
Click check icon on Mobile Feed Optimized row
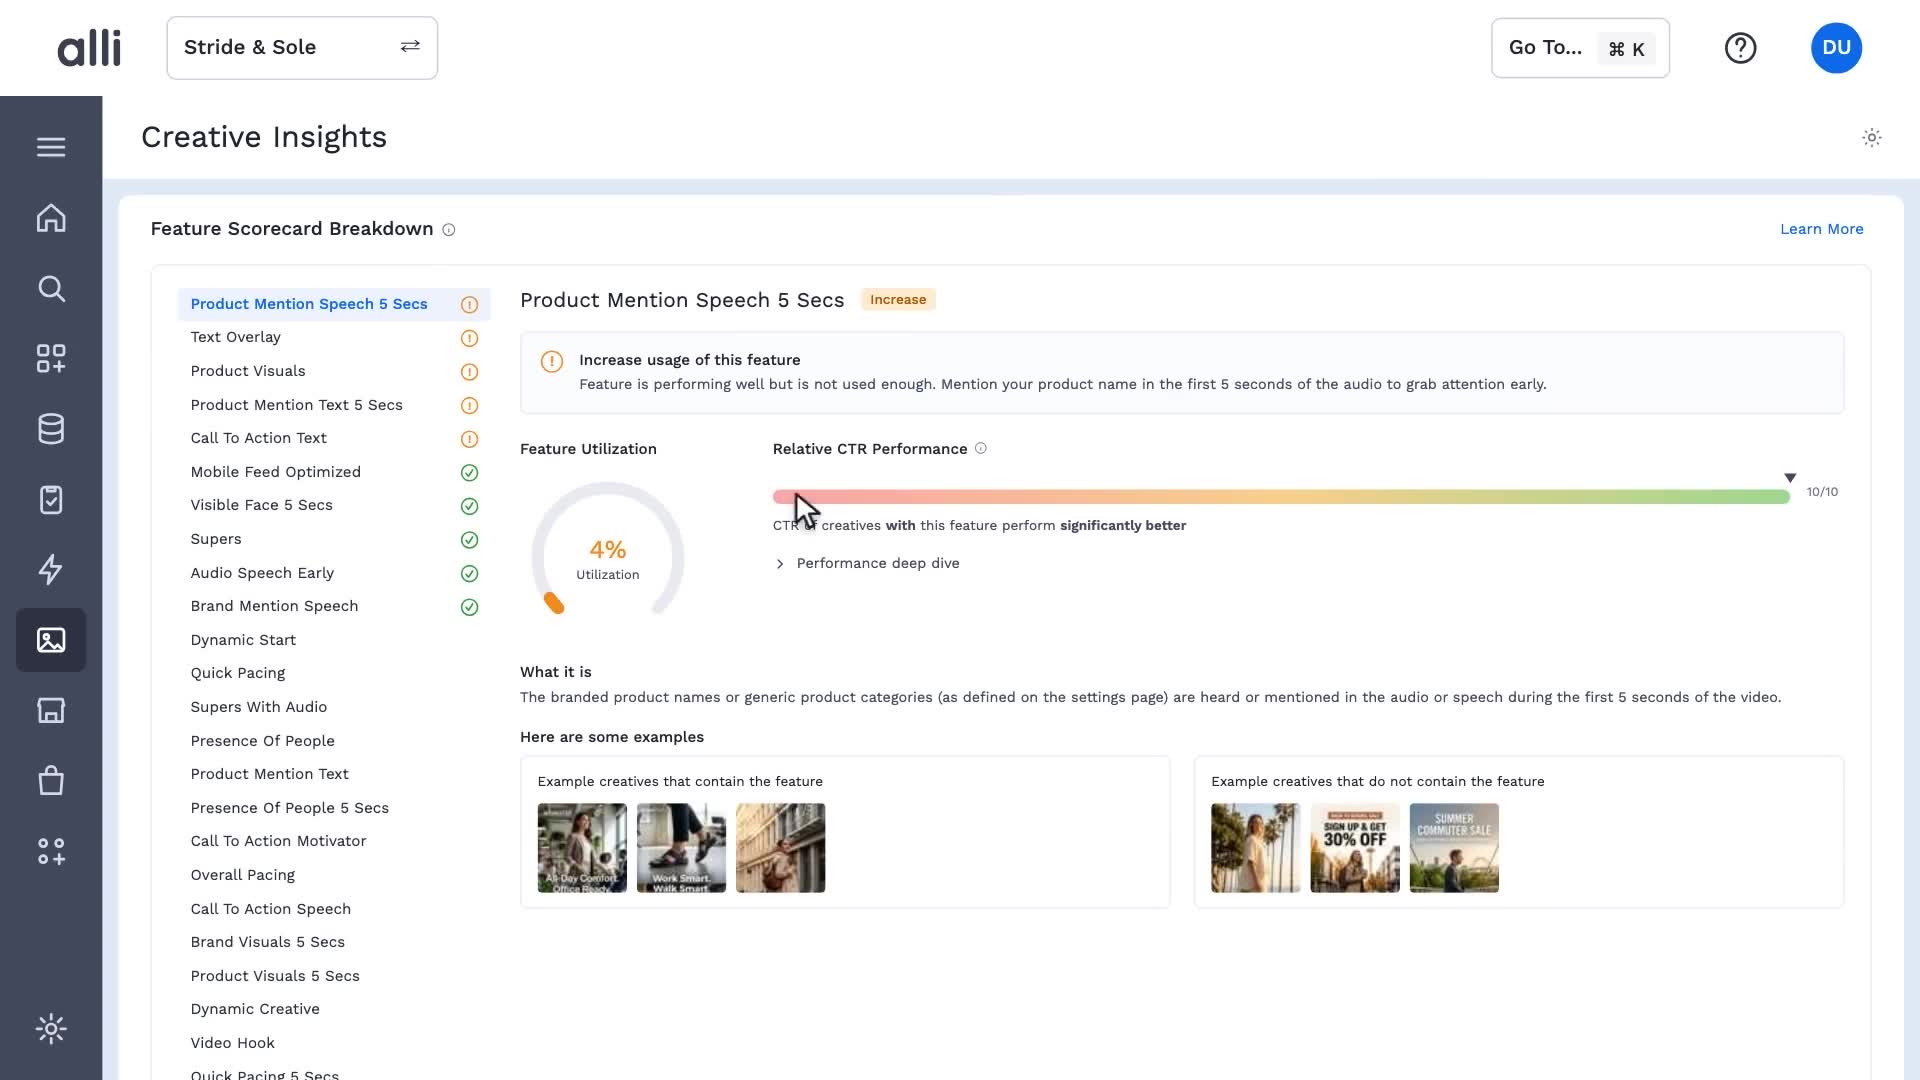(469, 473)
